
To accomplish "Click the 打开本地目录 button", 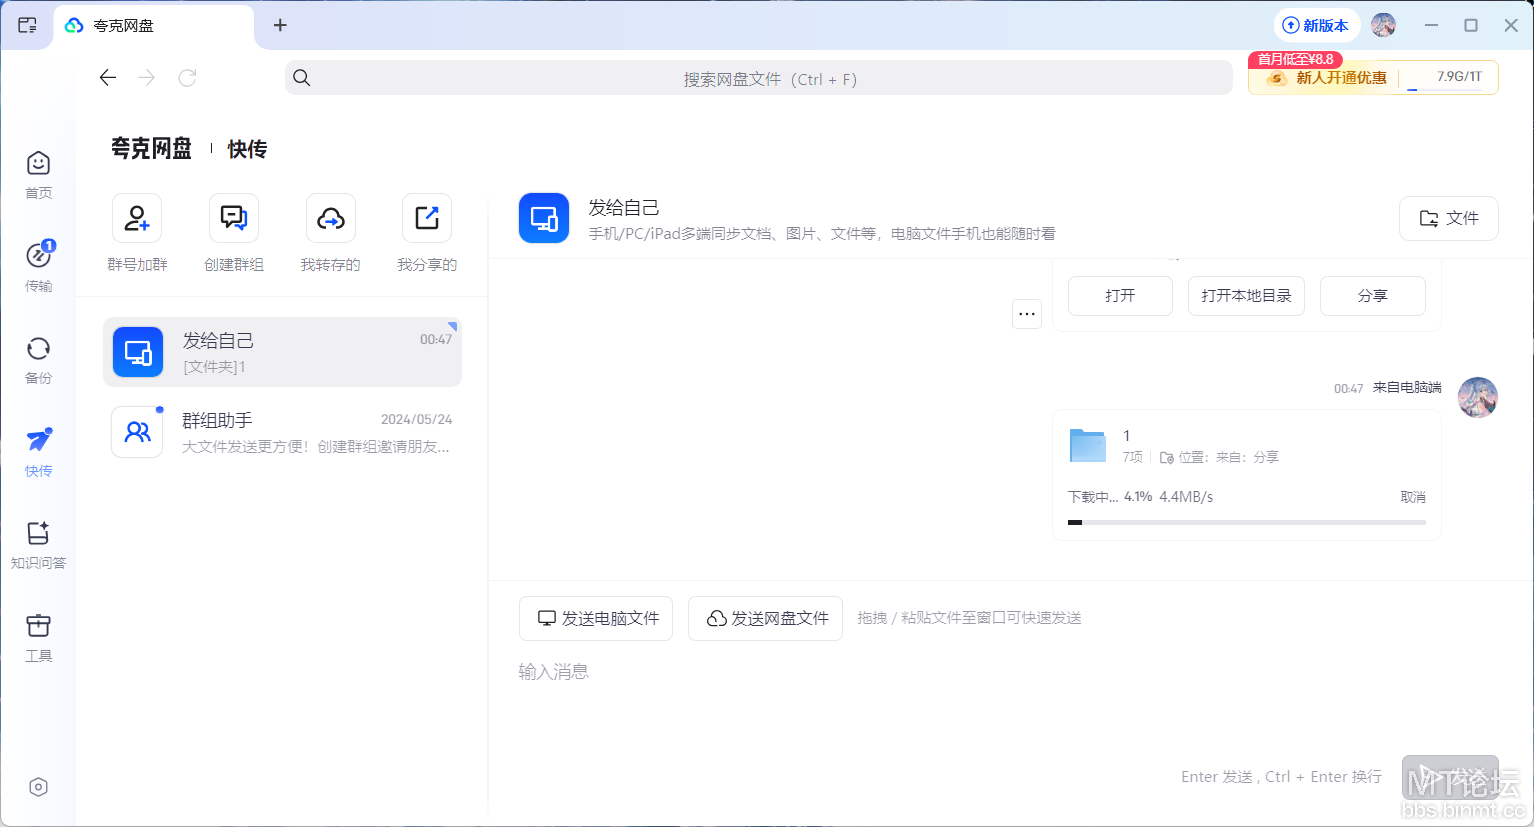I will tap(1246, 296).
